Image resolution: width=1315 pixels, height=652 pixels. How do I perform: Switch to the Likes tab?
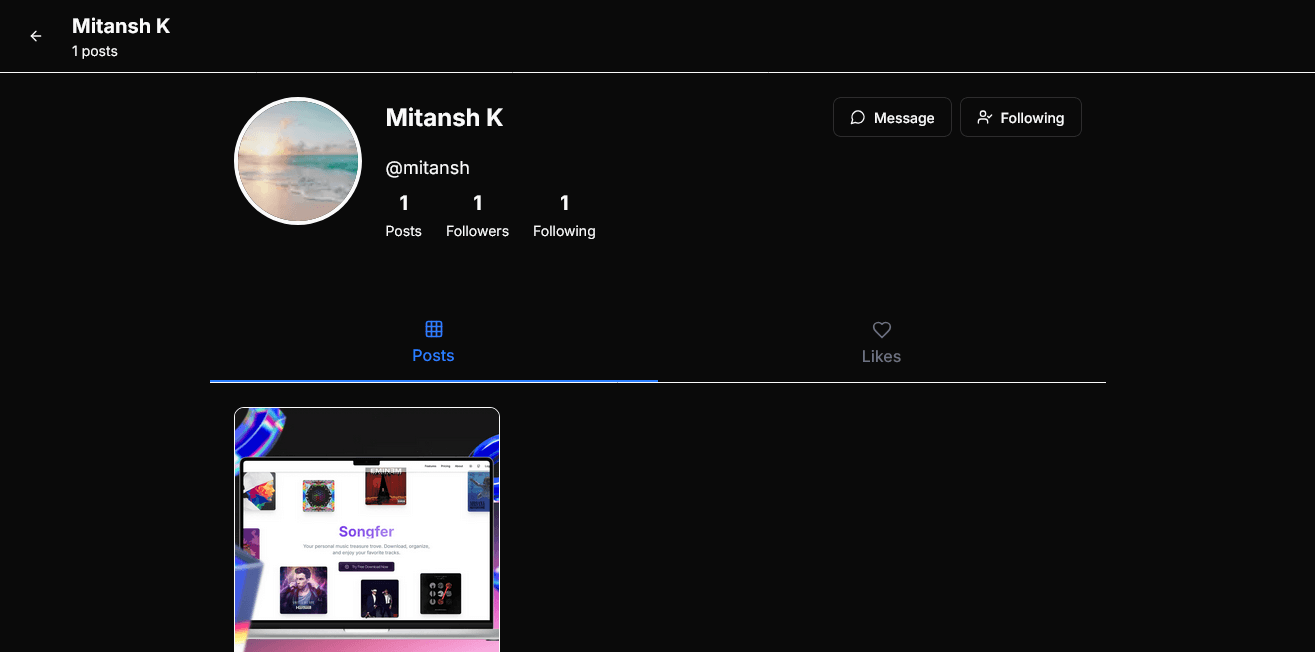click(881, 343)
